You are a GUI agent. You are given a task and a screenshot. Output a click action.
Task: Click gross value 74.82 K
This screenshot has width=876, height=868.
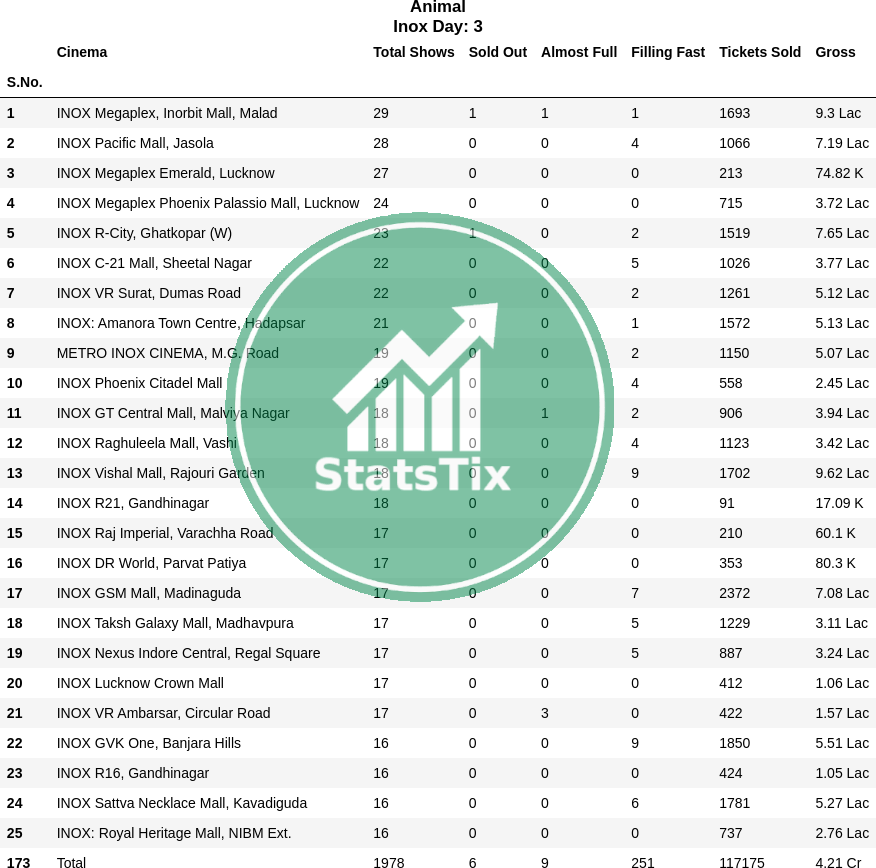[x=839, y=173]
